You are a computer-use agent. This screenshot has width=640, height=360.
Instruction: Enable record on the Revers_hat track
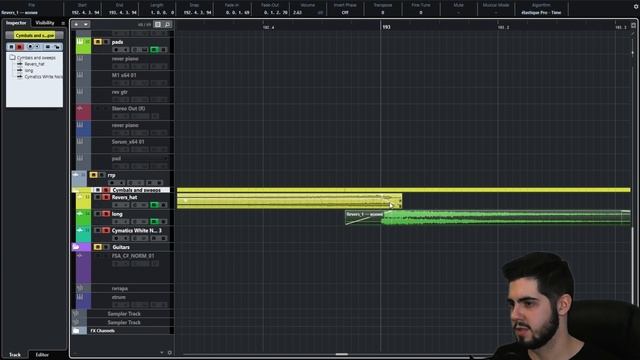[116, 205]
